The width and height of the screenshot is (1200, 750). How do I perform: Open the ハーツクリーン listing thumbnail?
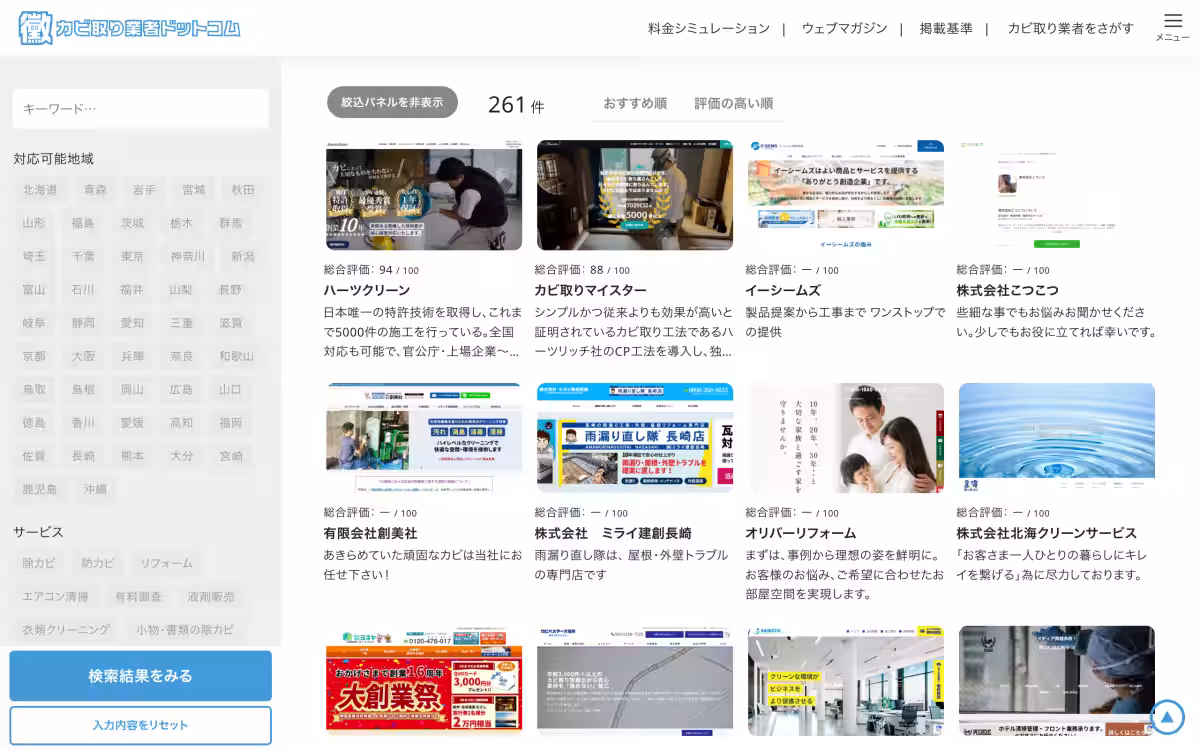pyautogui.click(x=423, y=195)
